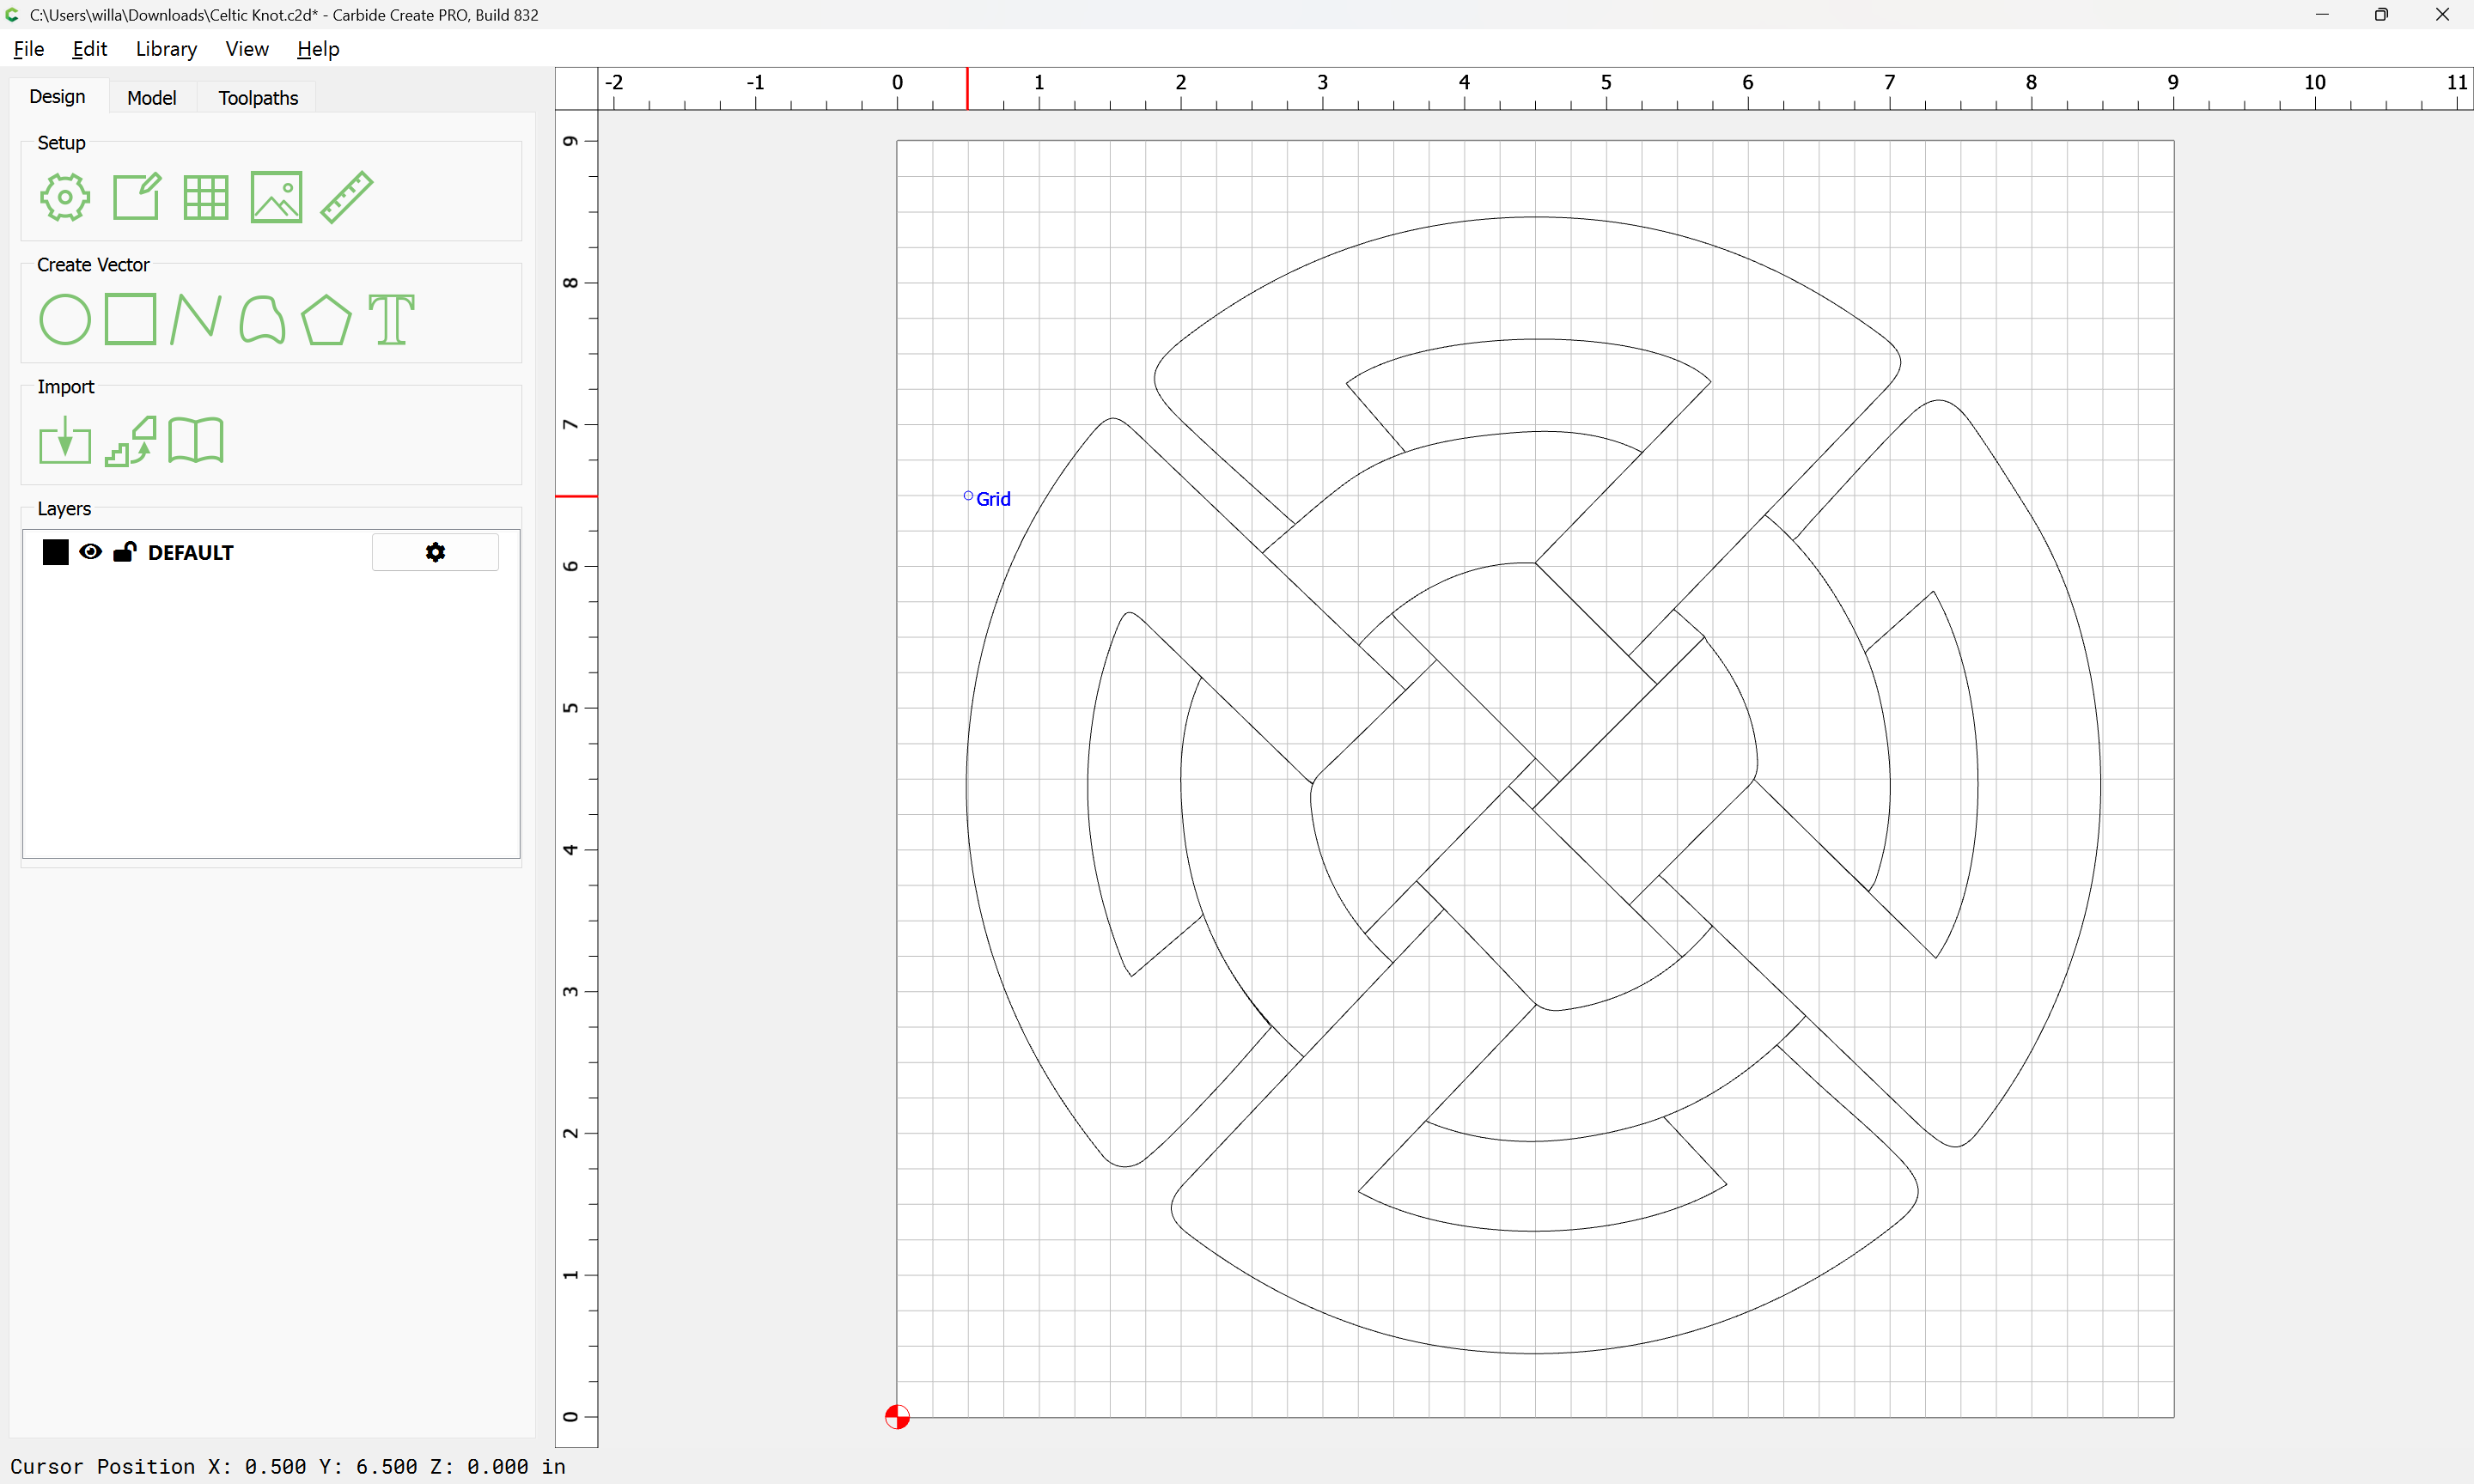Open the Design Library book icon
Viewport: 2474px width, 1484px height.
[x=196, y=441]
